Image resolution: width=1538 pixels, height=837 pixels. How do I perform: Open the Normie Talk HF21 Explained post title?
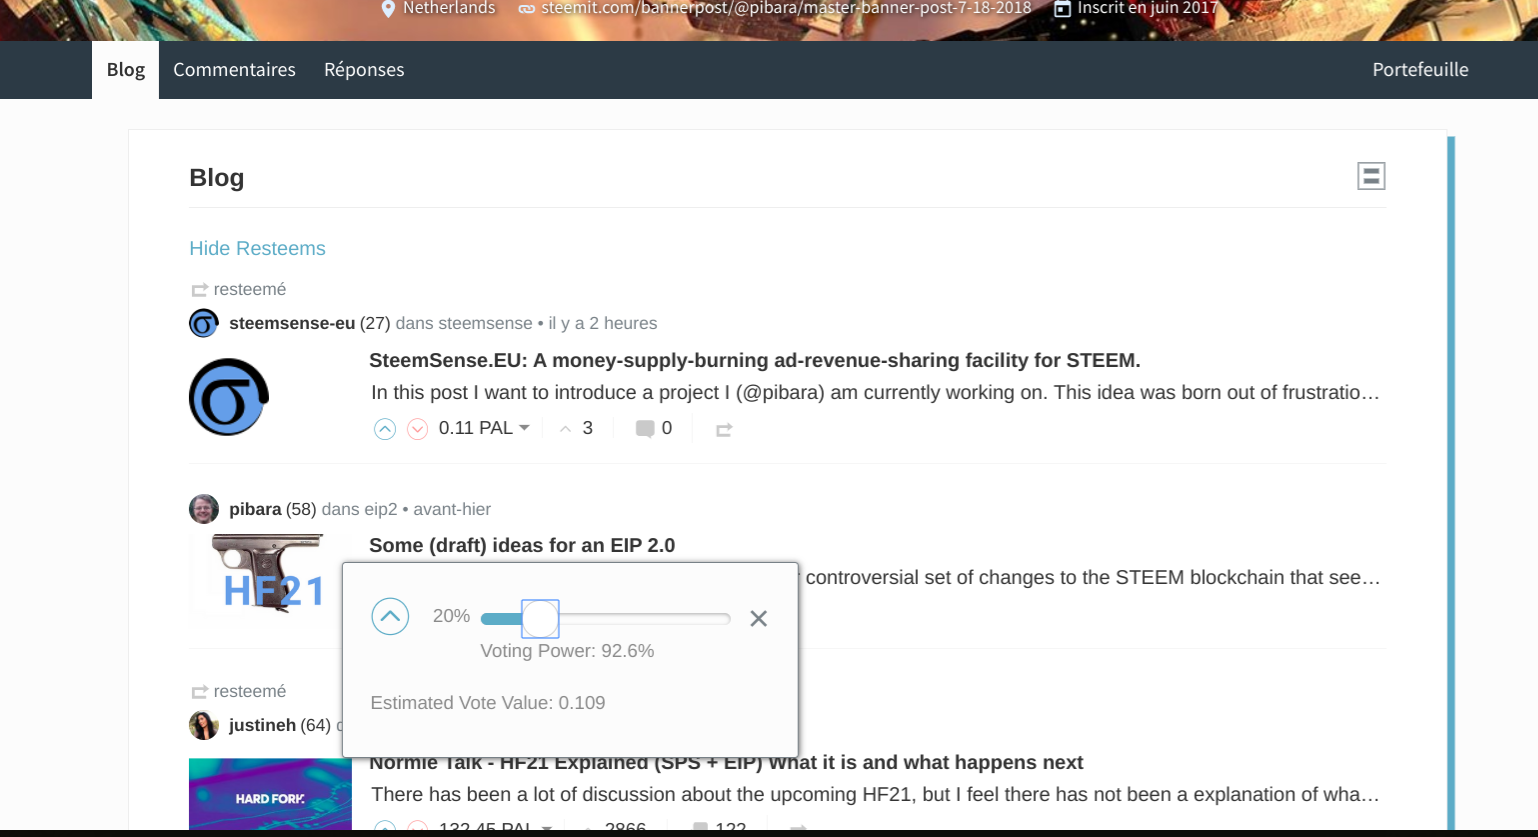[726, 763]
